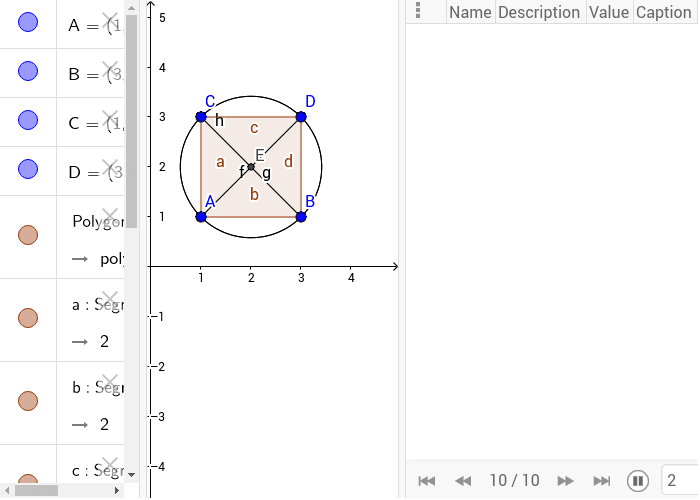Delete point B row with X icon
Image resolution: width=700 pixels, height=500 pixels.
(x=110, y=69)
